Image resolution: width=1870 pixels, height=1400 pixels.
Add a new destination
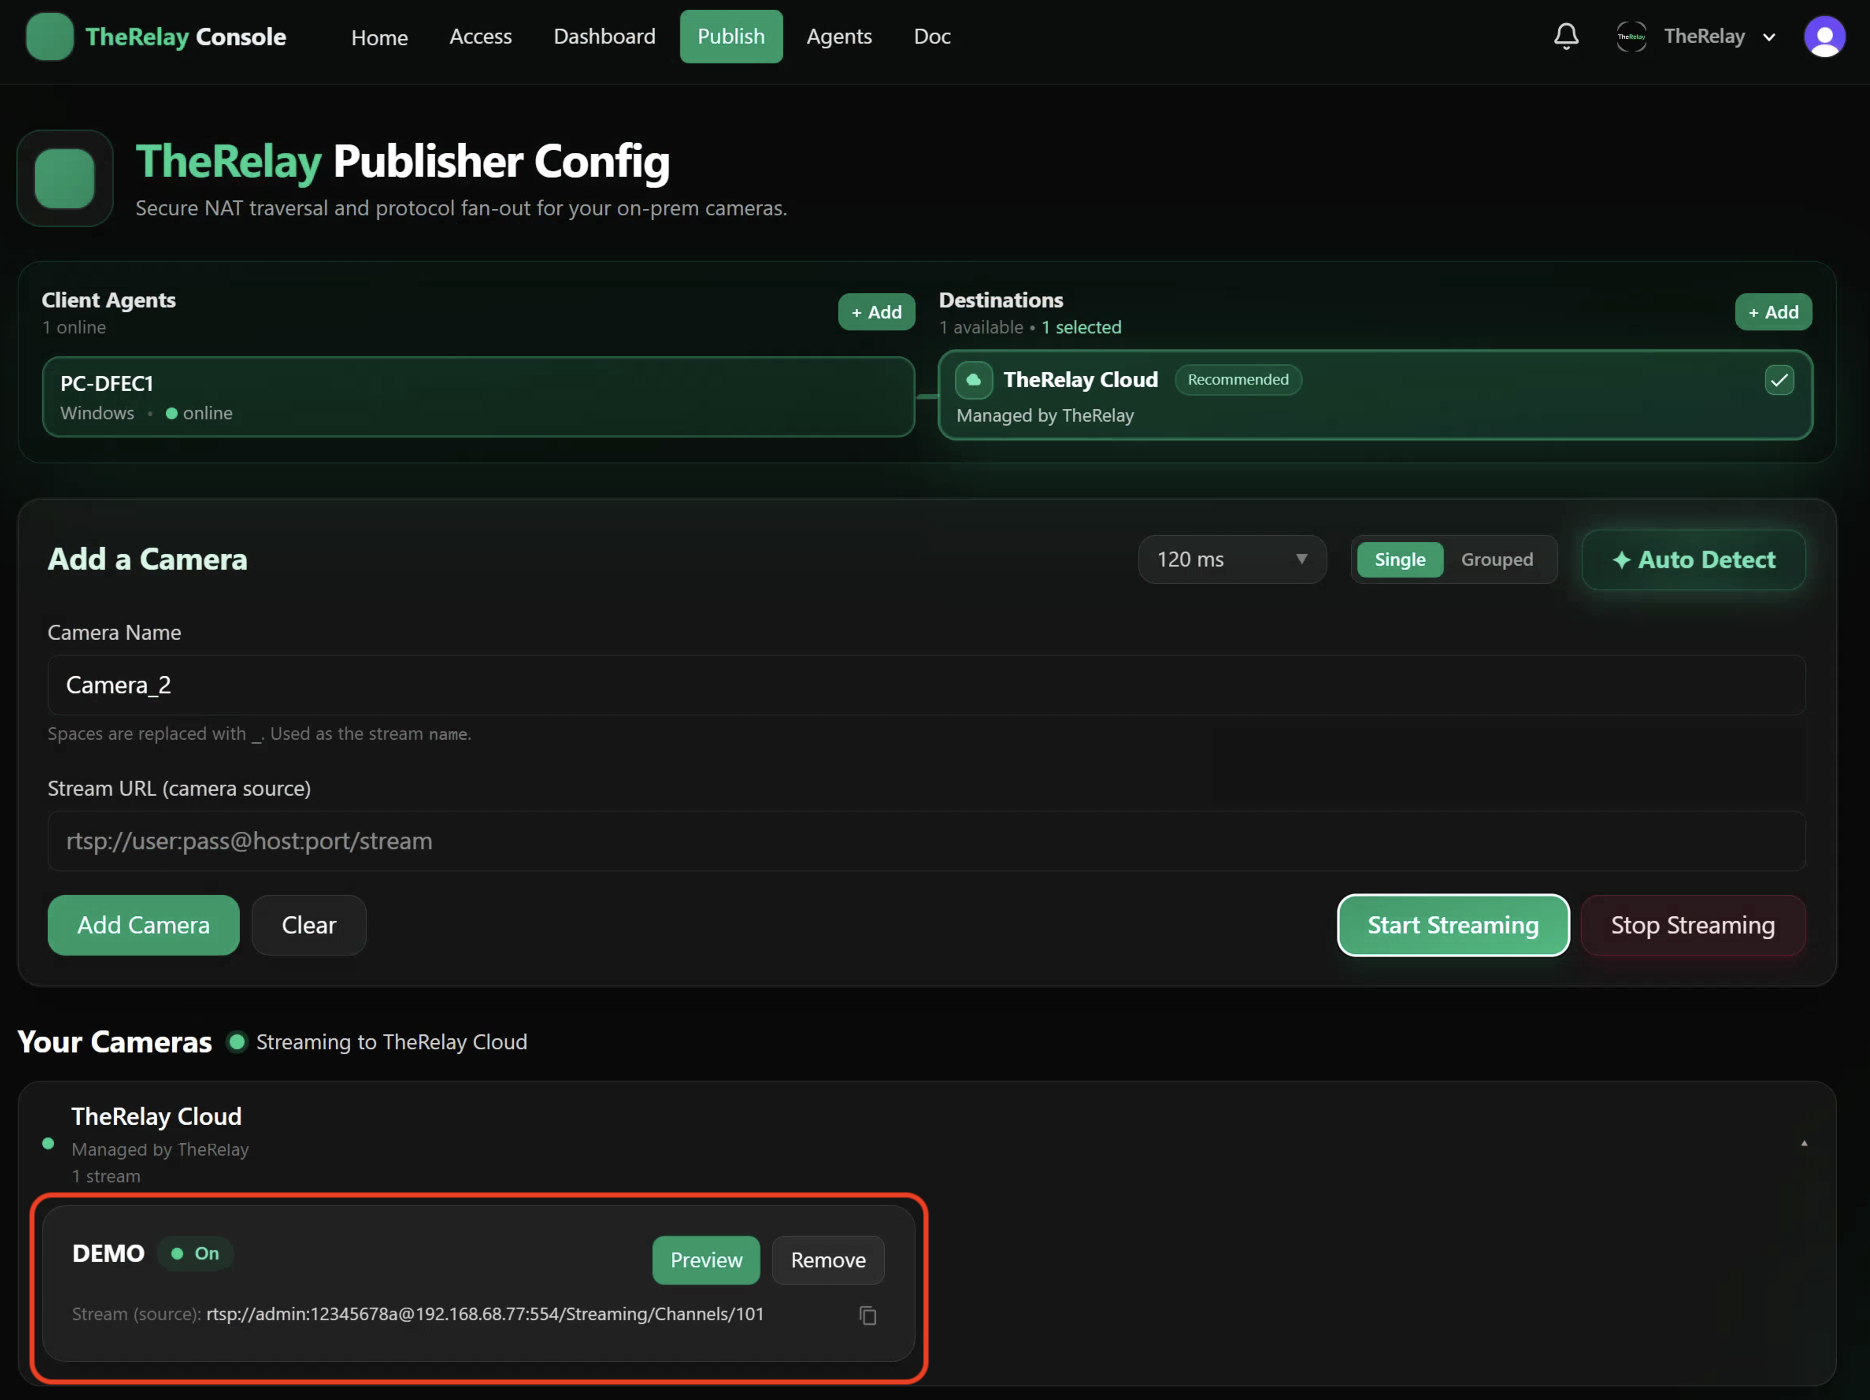[1773, 312]
